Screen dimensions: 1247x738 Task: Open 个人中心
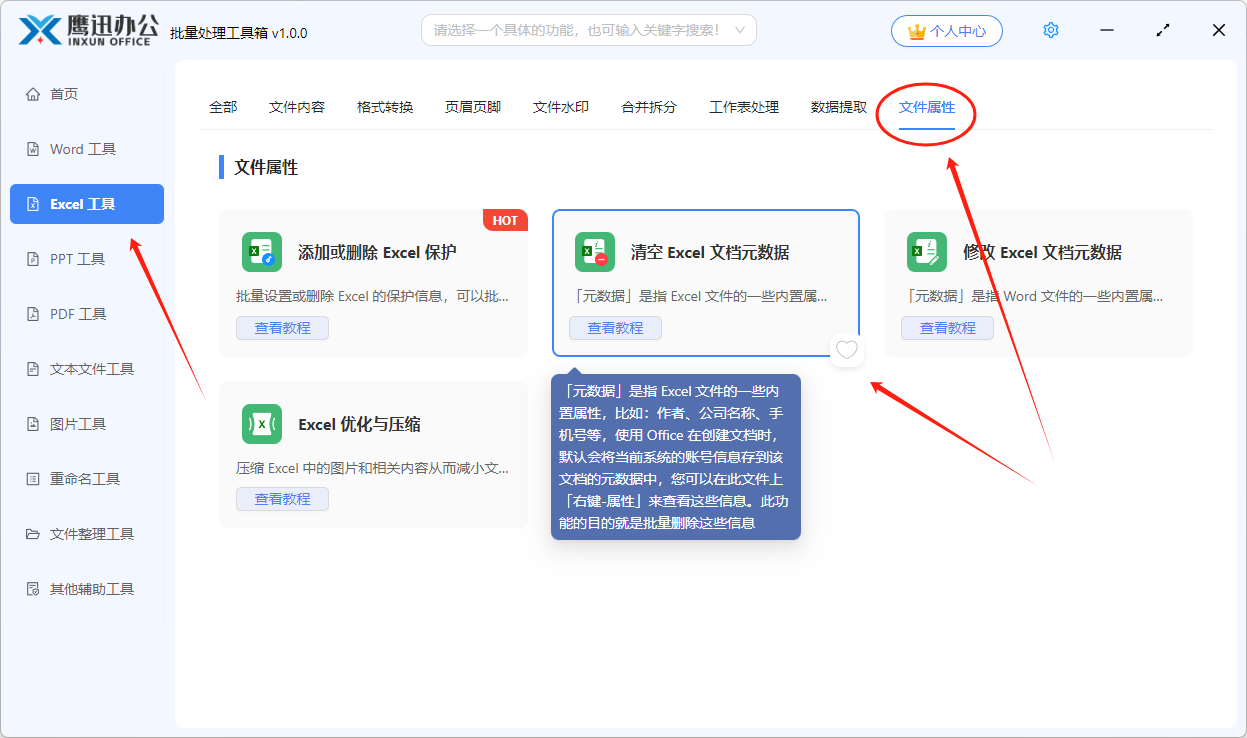click(x=946, y=30)
